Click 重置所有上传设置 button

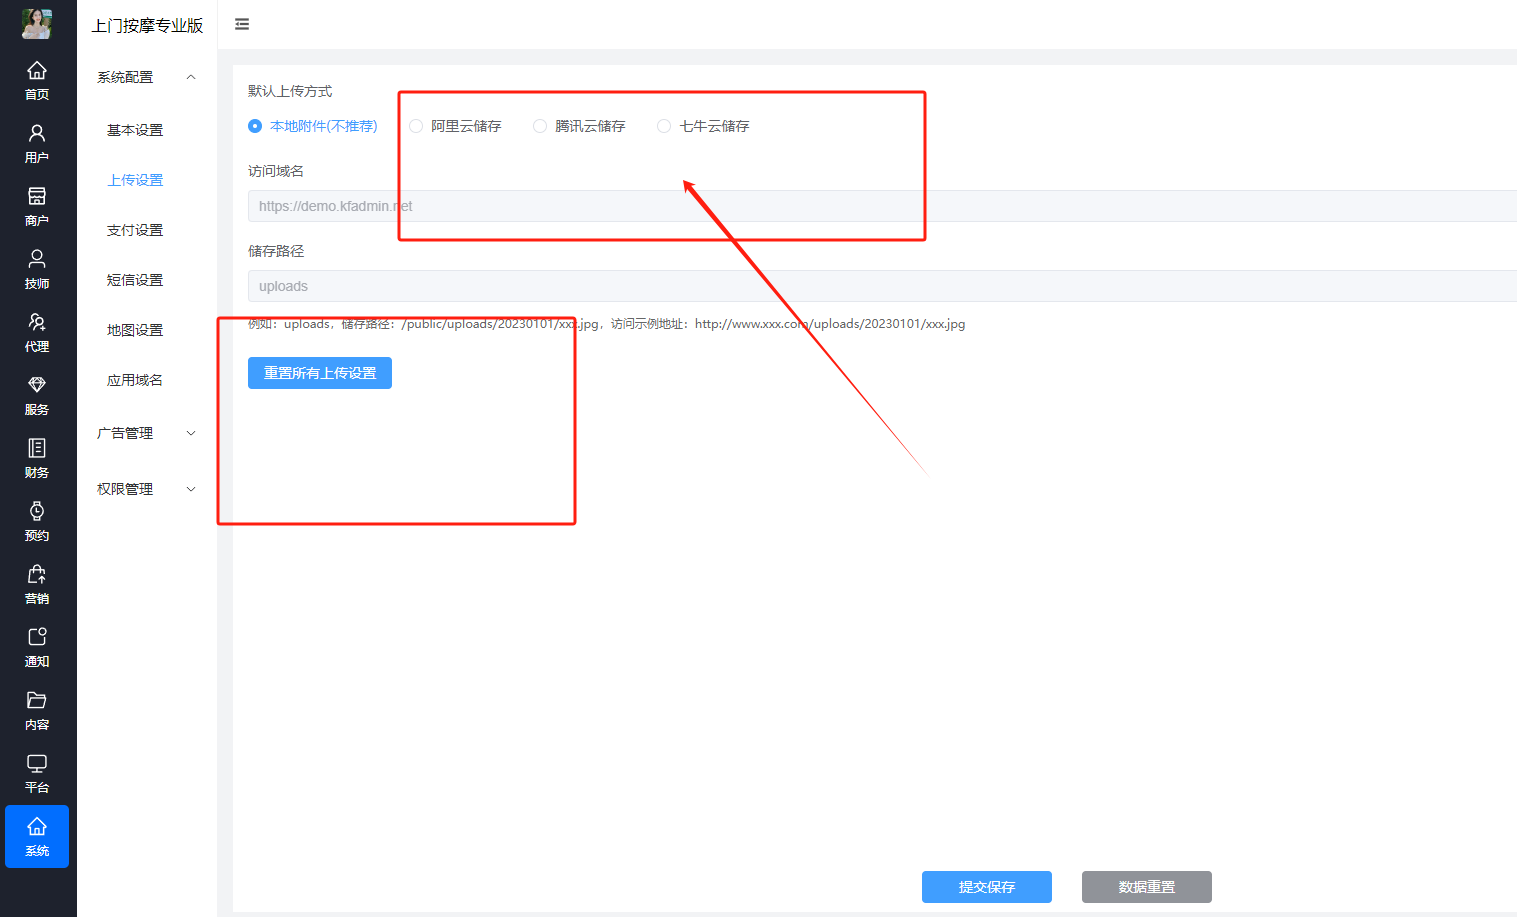[320, 373]
